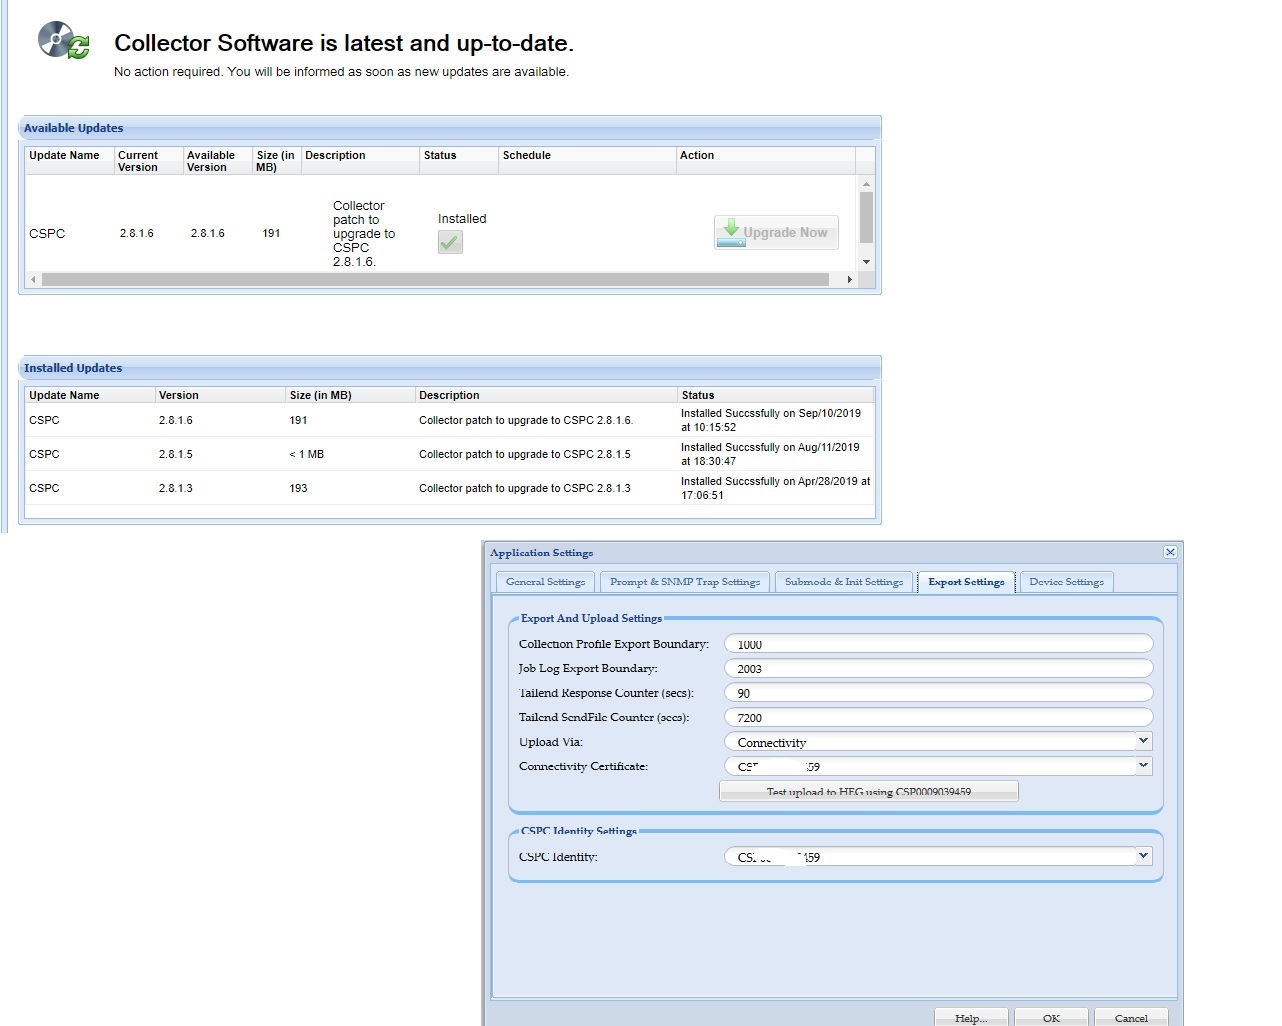Select the installed version 2.8.1.6 cell

point(176,420)
